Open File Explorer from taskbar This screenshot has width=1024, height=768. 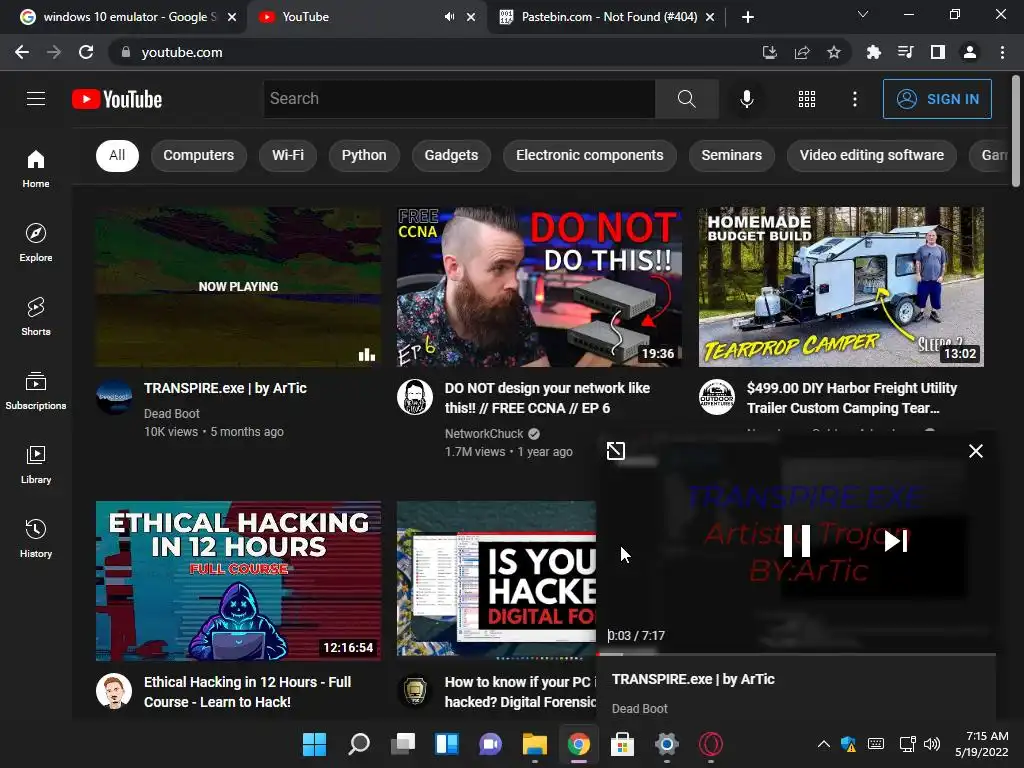pyautogui.click(x=535, y=744)
